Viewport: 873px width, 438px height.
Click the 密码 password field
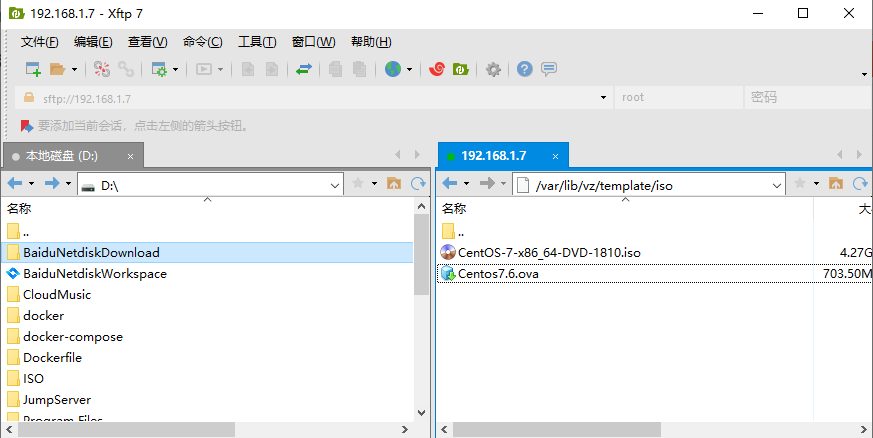807,97
